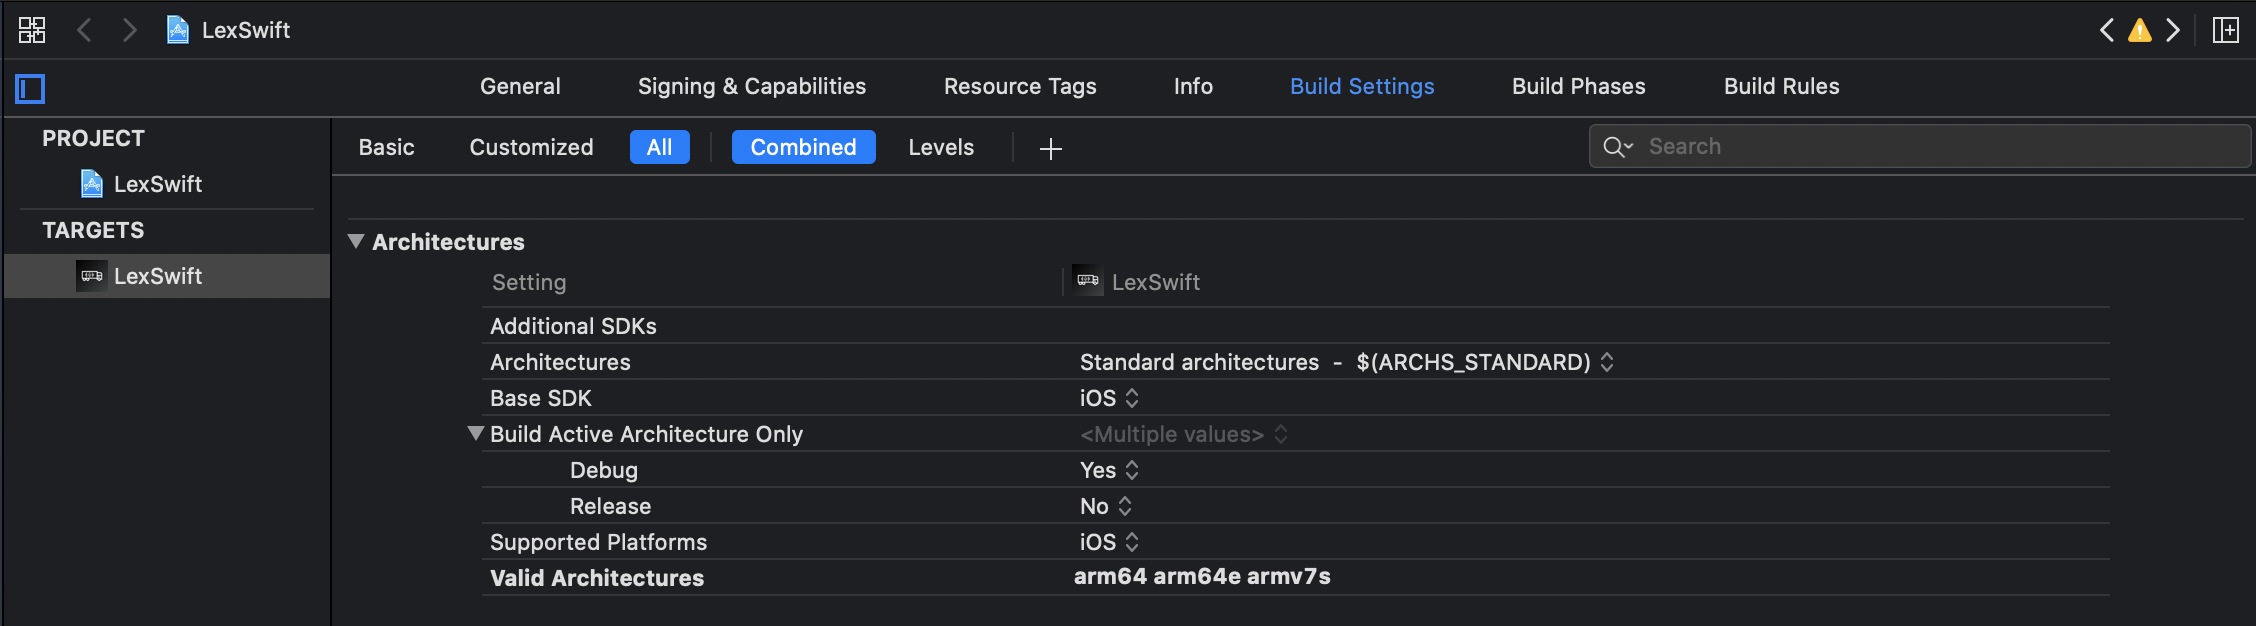This screenshot has width=2256, height=626.
Task: Open the related items grid menu
Action: (32, 30)
